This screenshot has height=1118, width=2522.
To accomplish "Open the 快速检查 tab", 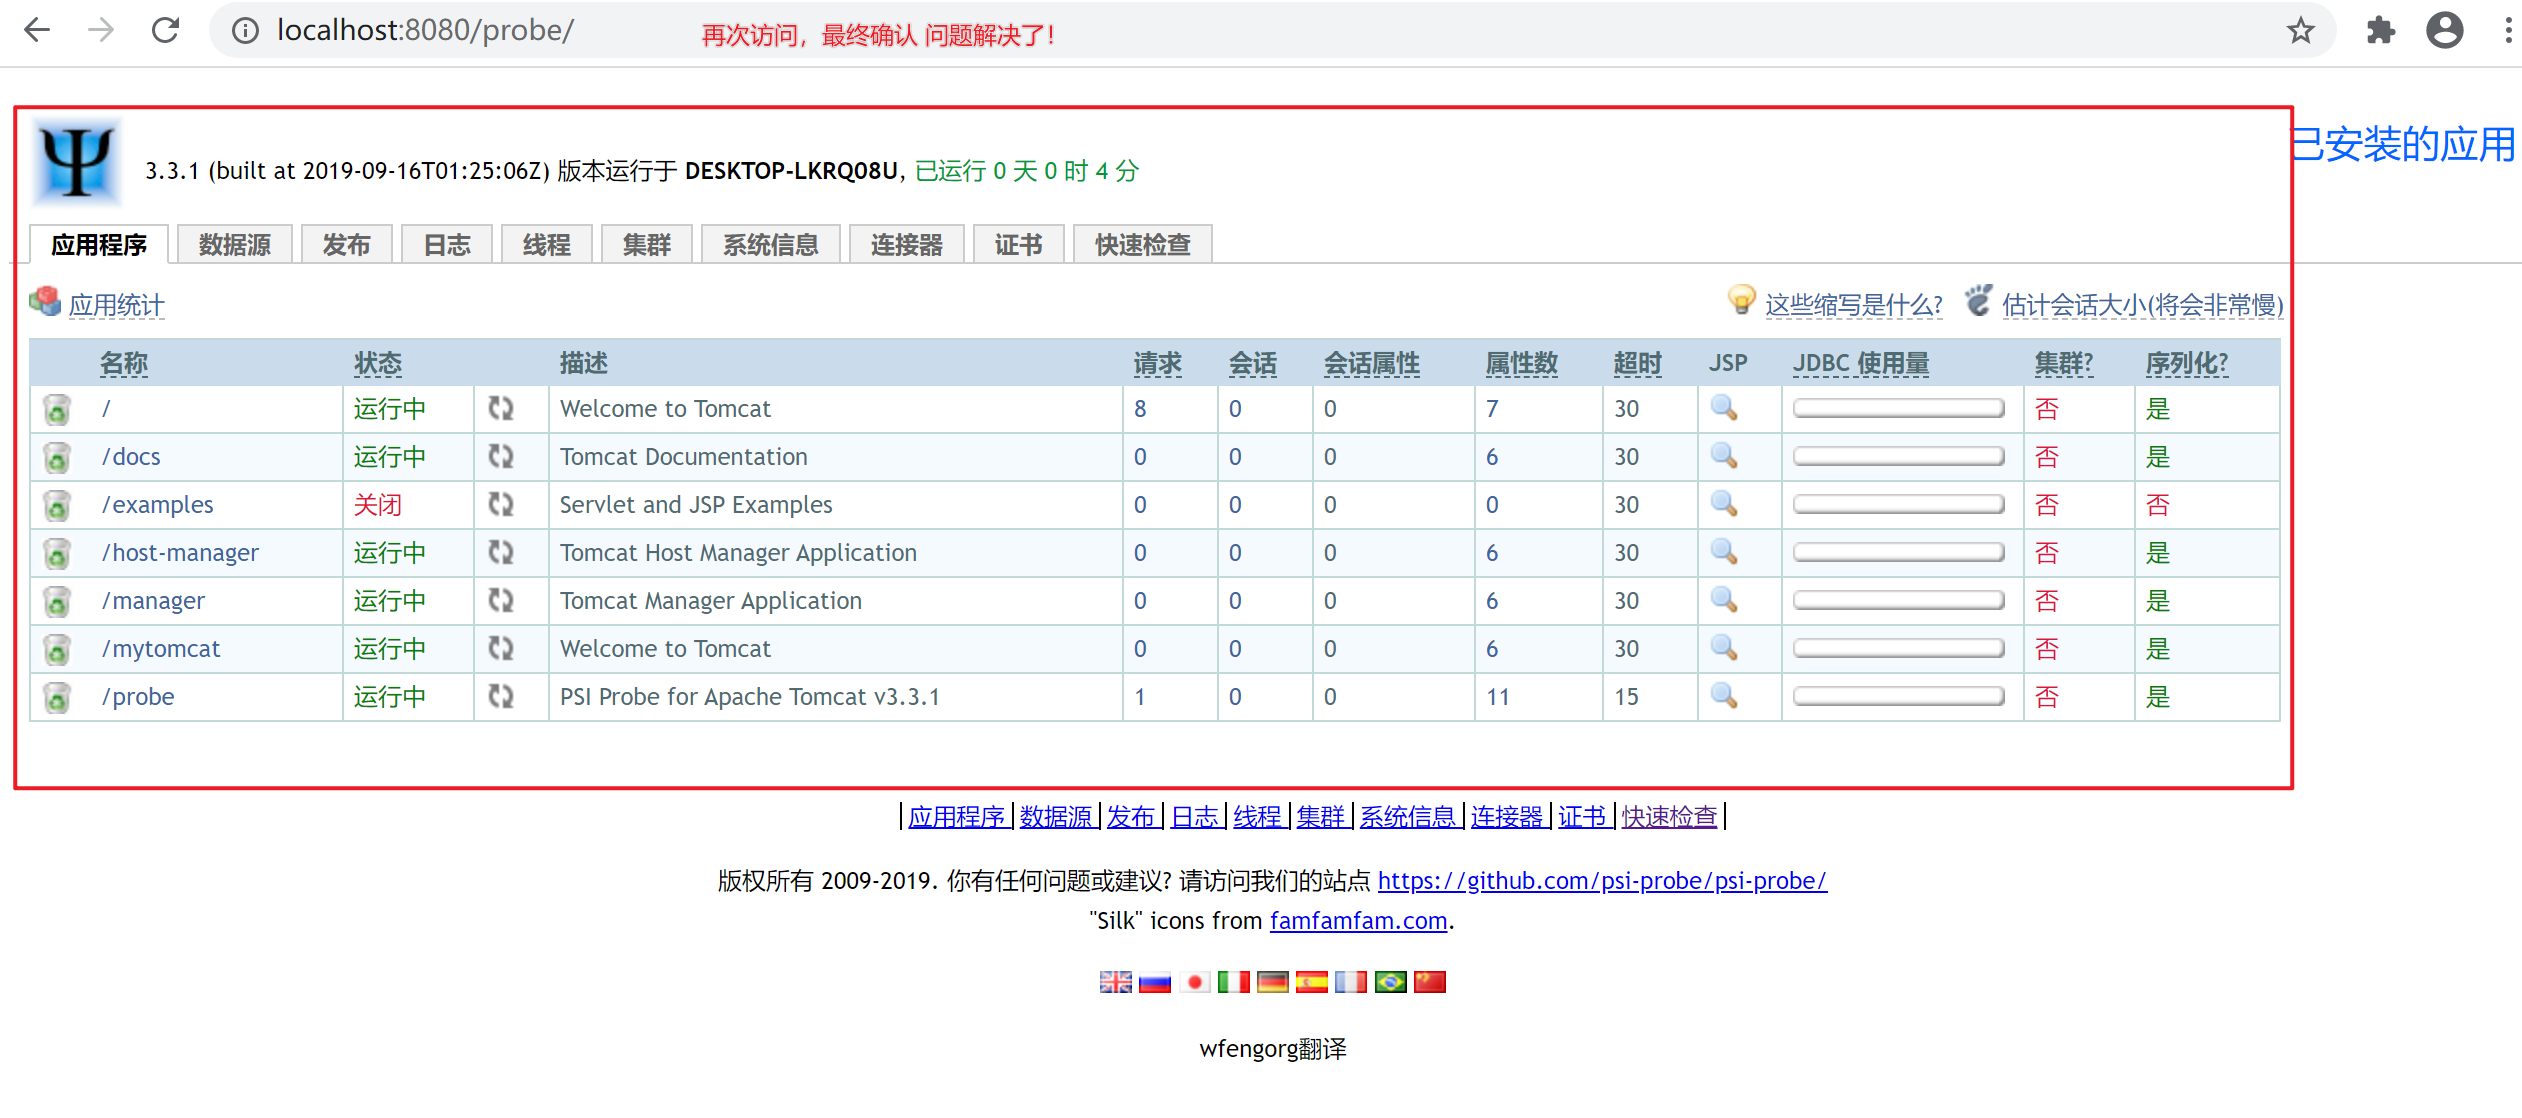I will 1143,245.
